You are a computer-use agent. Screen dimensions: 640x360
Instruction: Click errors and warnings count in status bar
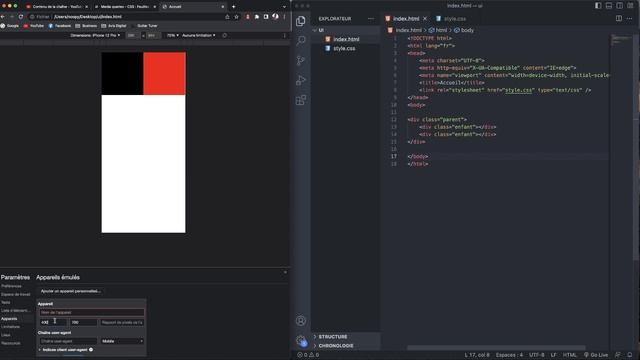point(308,355)
